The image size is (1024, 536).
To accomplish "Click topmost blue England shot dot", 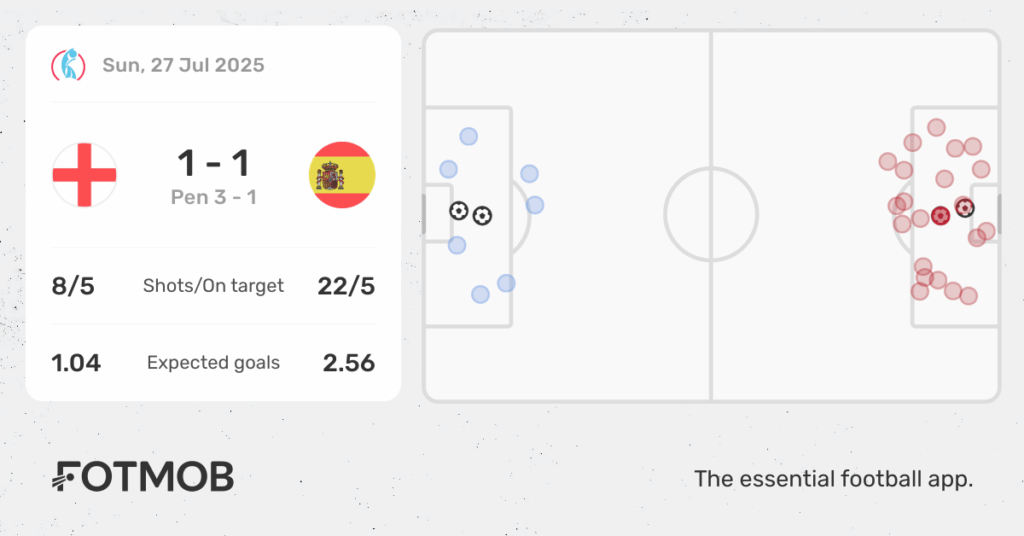I will tap(468, 136).
